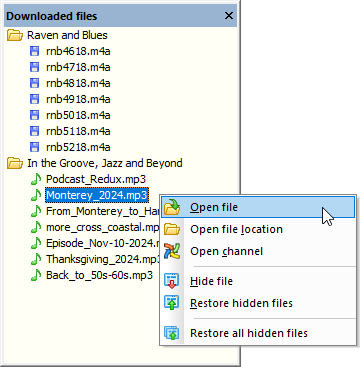Screen dimensions: 360x367
Task: Select the Episode_Nov-10-2024 file
Action: (x=103, y=243)
